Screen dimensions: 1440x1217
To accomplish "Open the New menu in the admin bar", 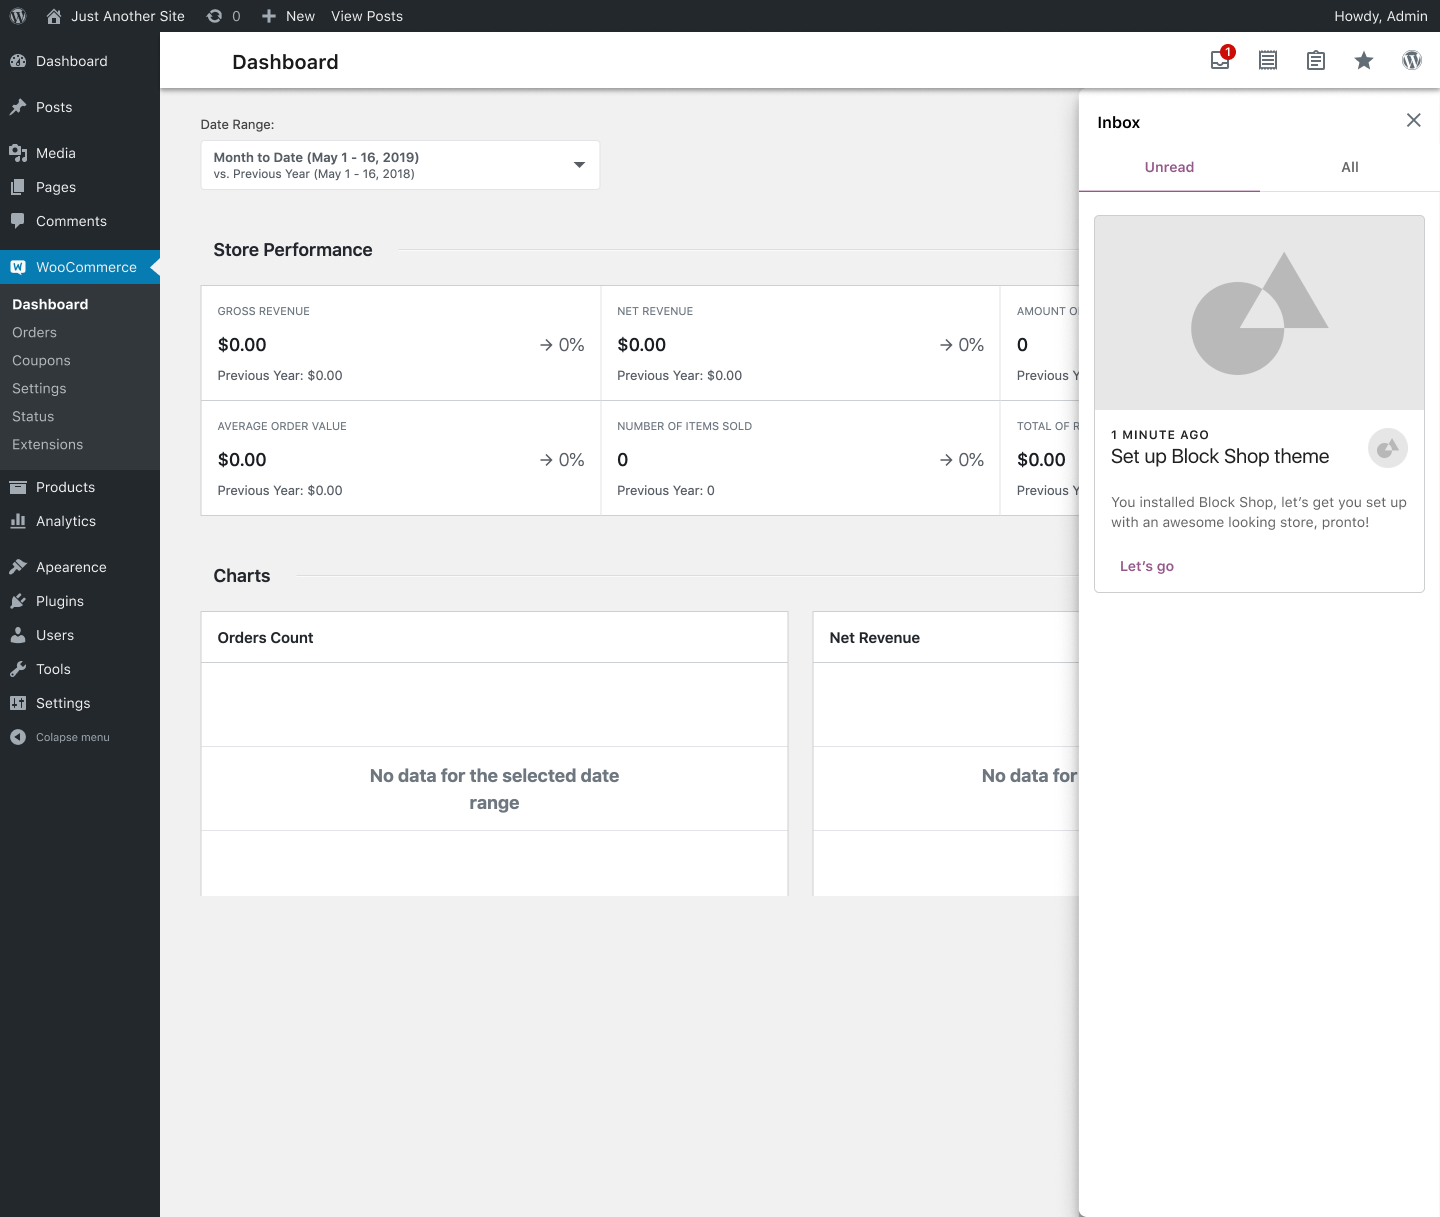I will point(287,15).
